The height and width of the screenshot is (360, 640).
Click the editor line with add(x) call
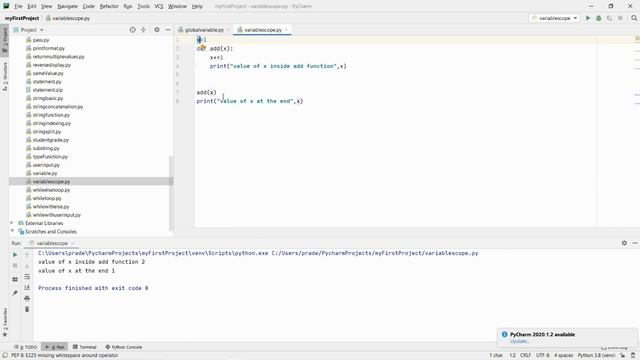click(x=207, y=93)
